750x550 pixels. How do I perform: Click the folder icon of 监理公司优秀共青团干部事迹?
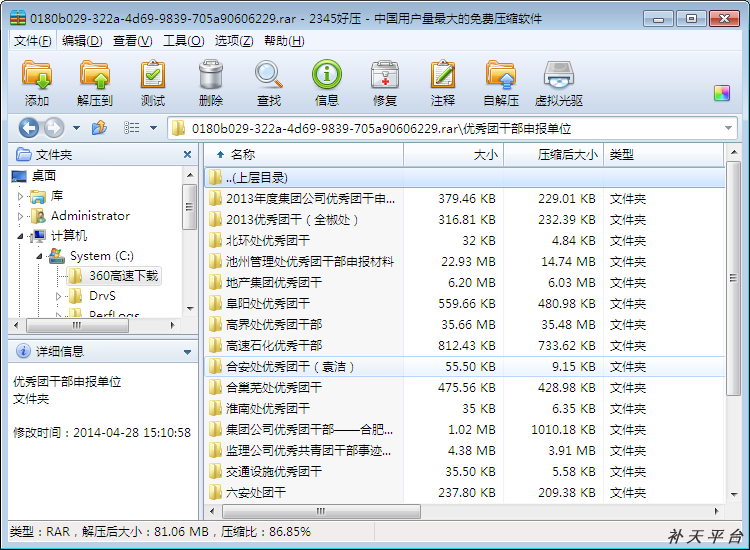click(x=216, y=451)
